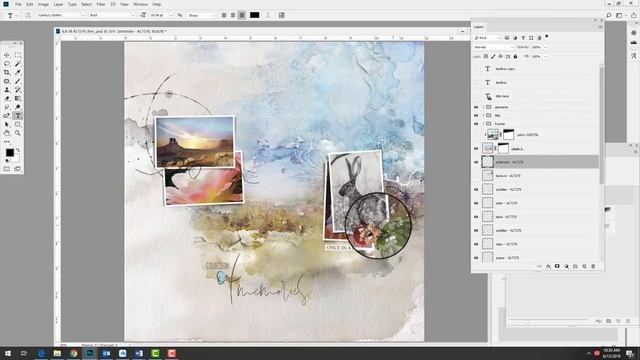This screenshot has height=360, width=640.
Task: Open the Layer menu
Action: pyautogui.click(x=58, y=4)
